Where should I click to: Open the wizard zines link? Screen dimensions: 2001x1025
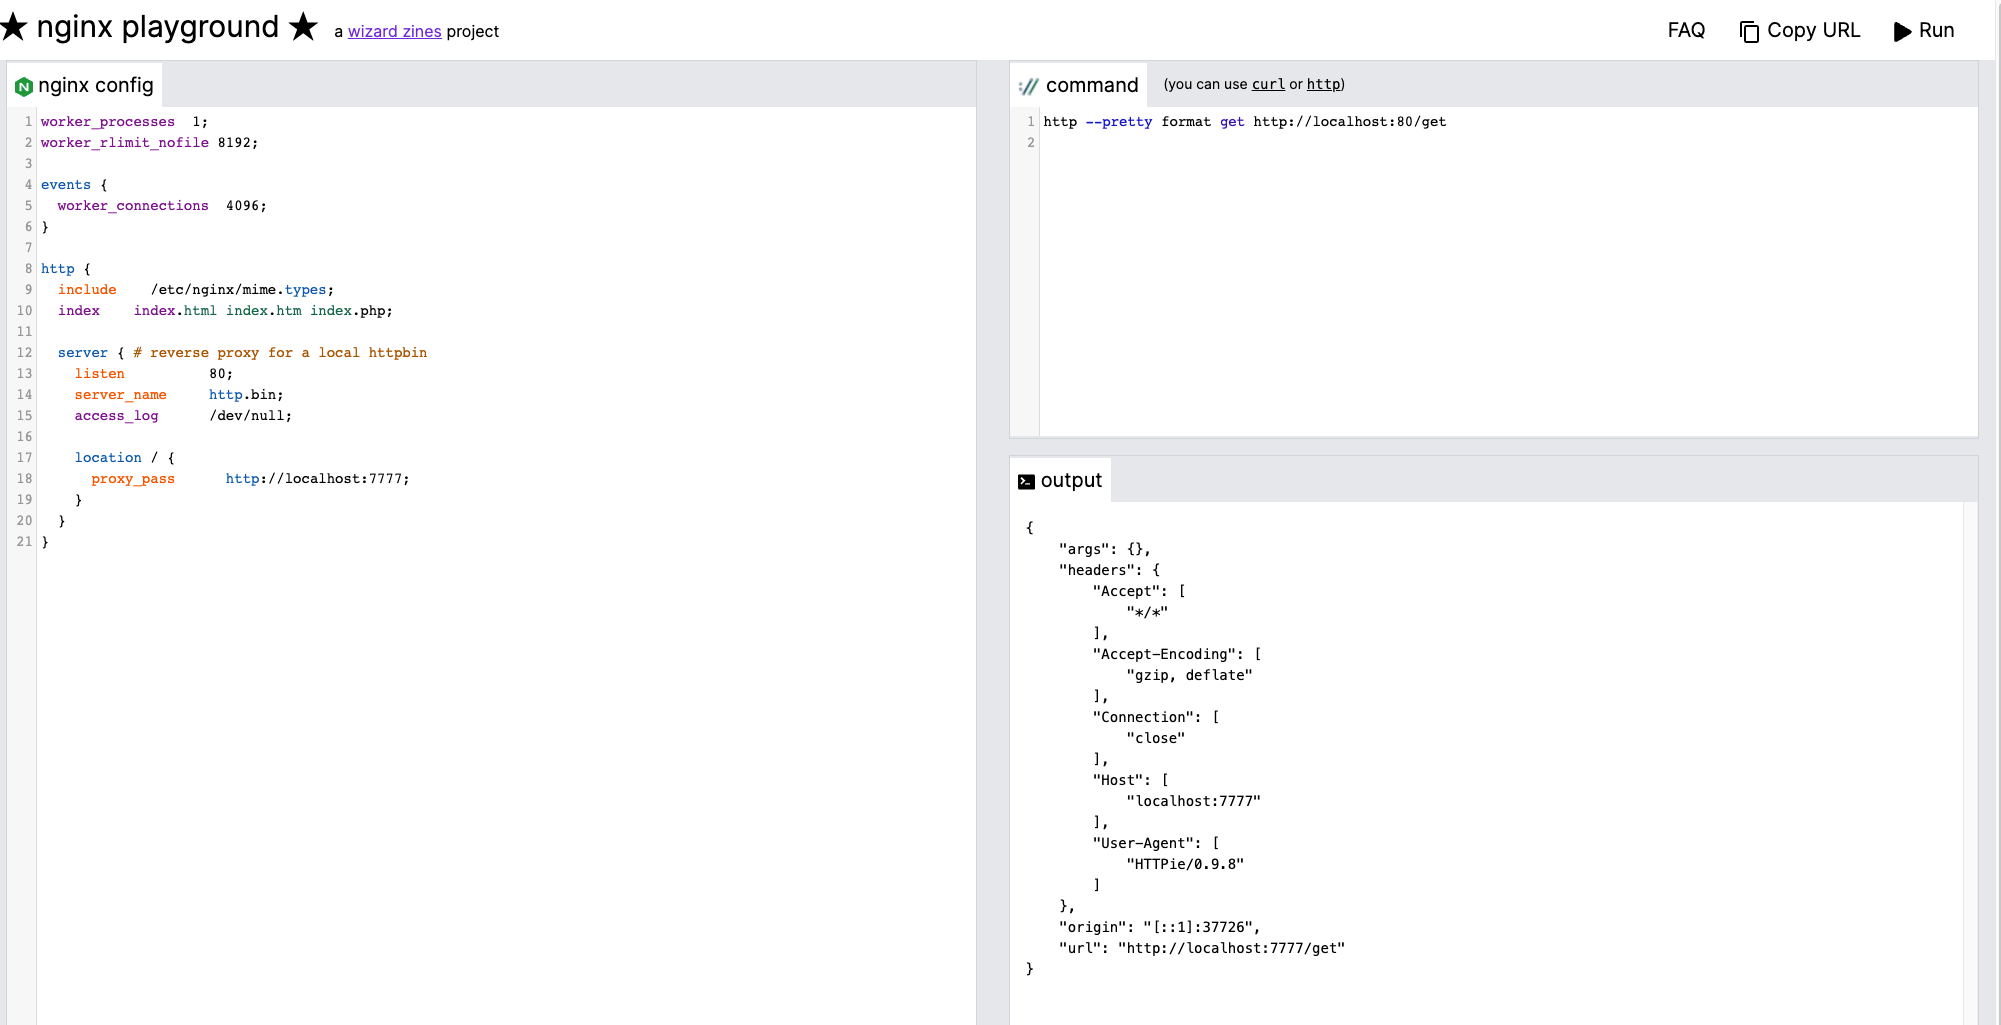point(394,31)
